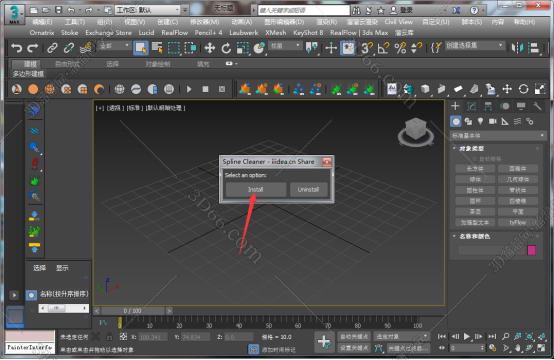Click the Redo arrow in main toolbar
554x360 pixels.
(x=33, y=48)
